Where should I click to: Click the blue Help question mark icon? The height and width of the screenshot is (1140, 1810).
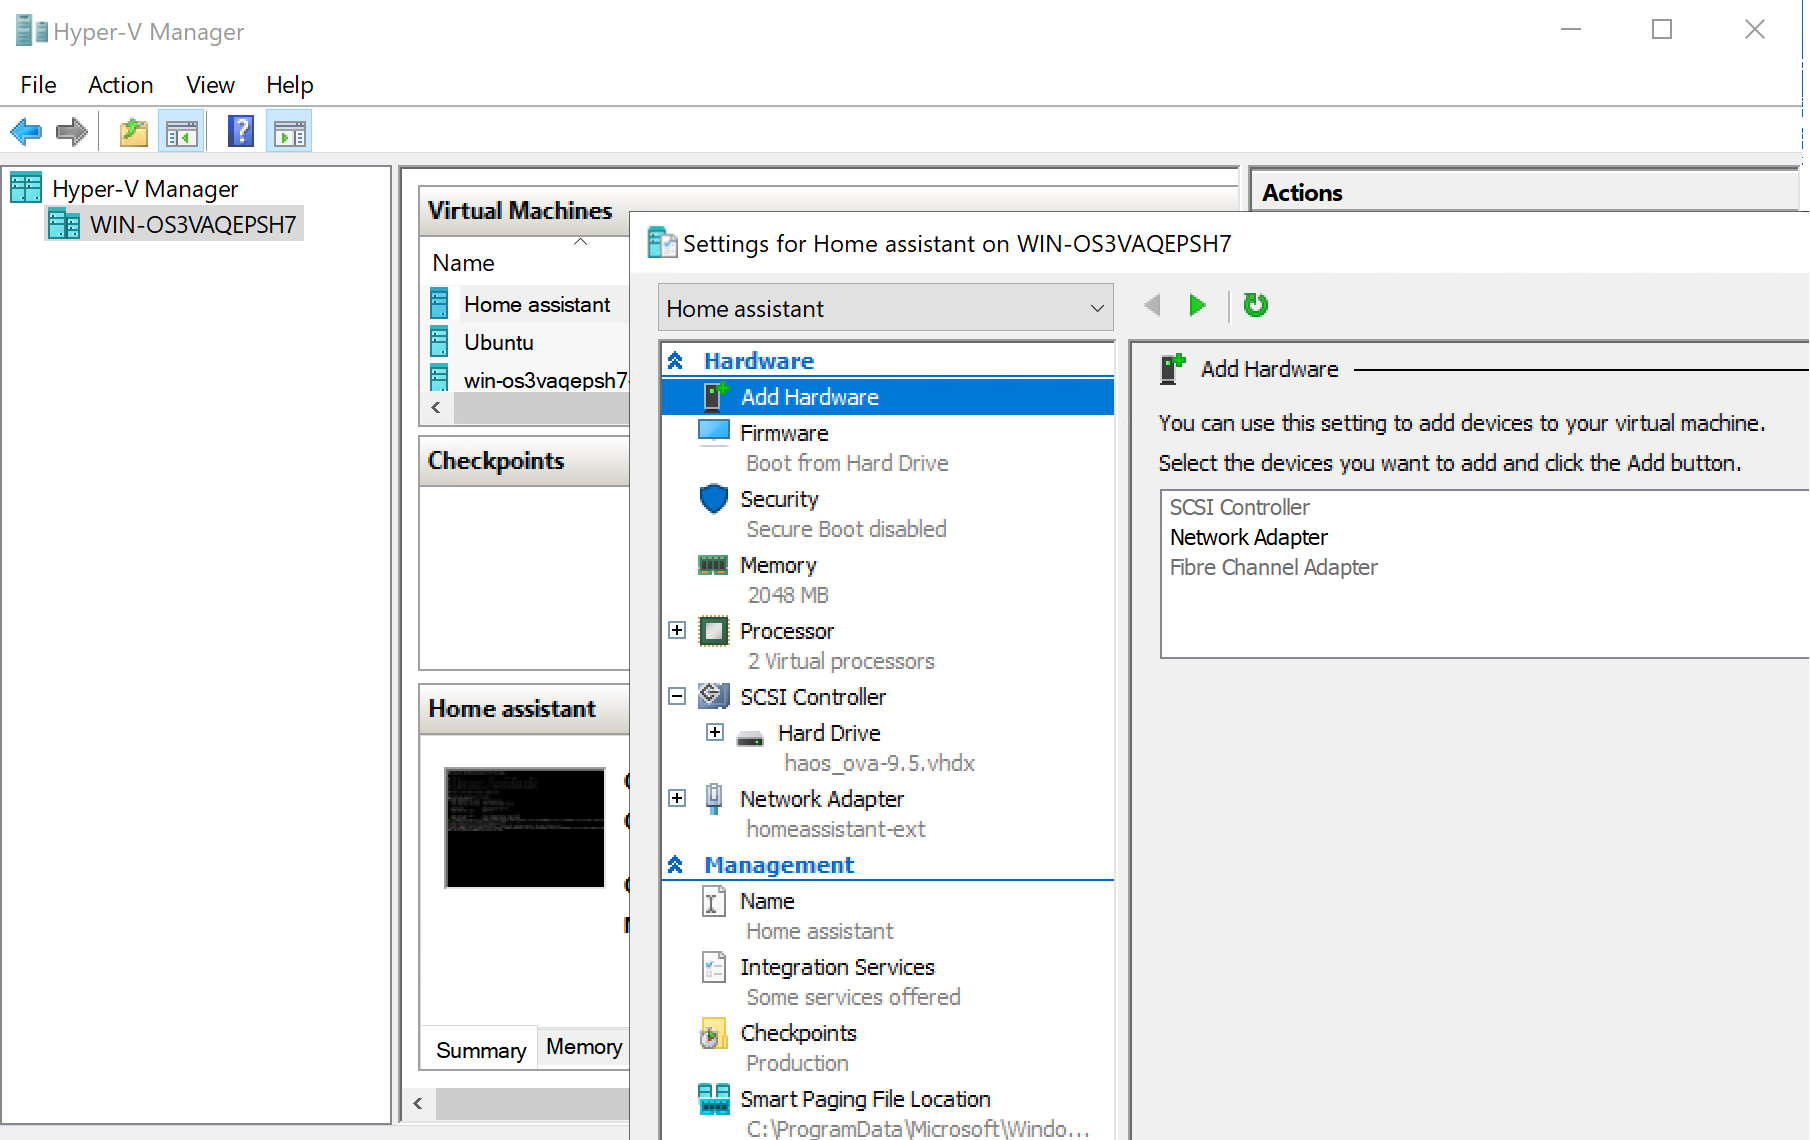coord(241,131)
